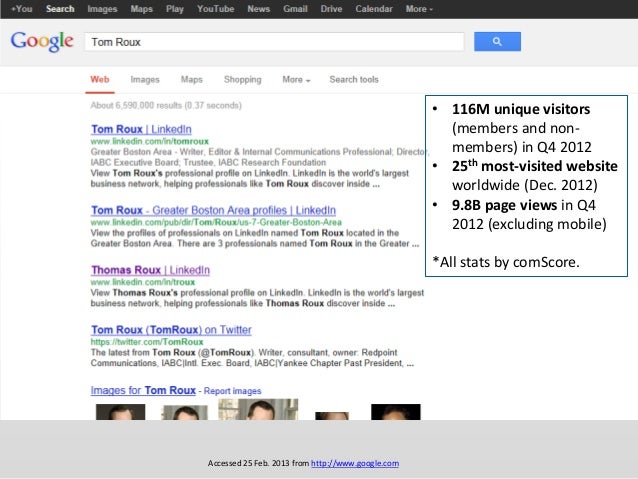Click the second Tom Roux image thumbnail
The height and width of the screenshot is (479, 638).
click(185, 413)
